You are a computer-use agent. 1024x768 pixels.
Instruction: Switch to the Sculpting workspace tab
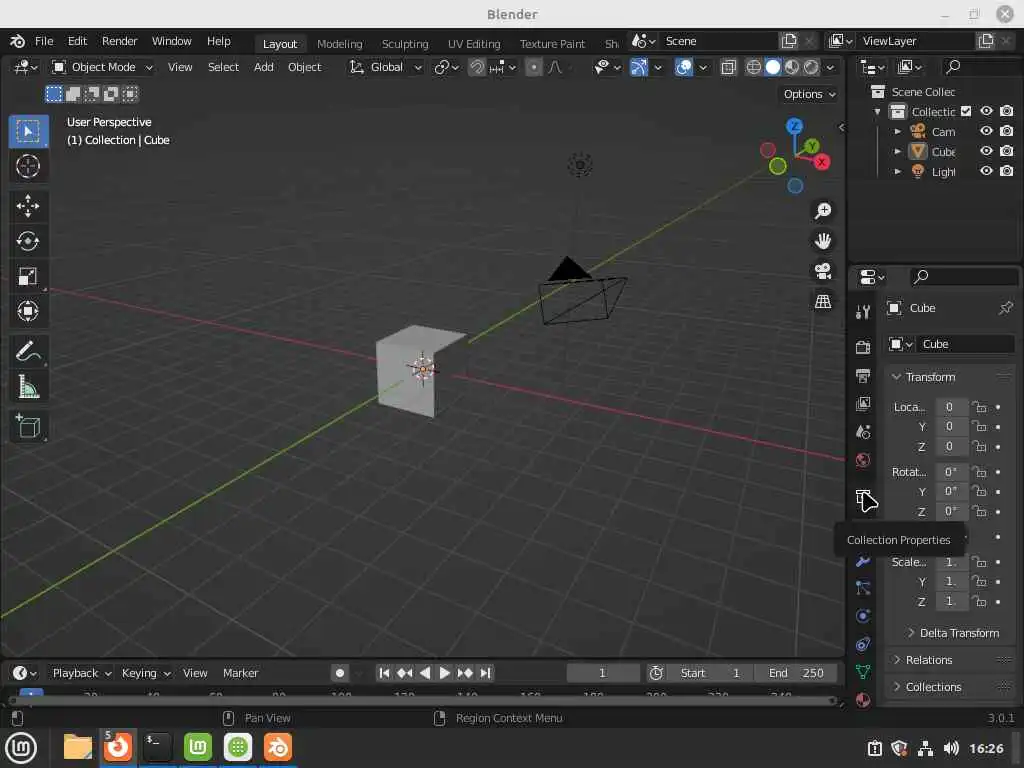(x=405, y=44)
